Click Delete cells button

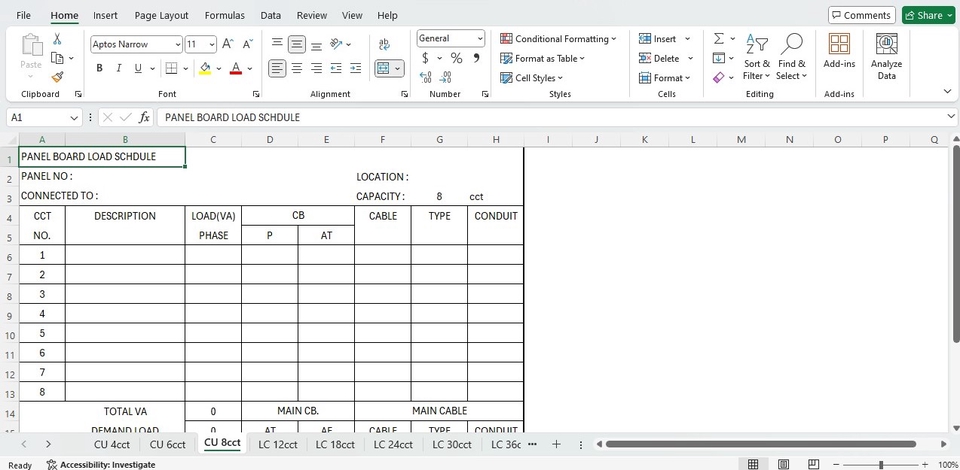point(659,58)
